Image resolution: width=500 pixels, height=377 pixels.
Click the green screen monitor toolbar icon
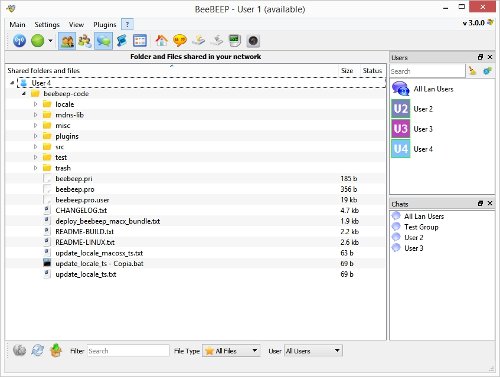(235, 41)
